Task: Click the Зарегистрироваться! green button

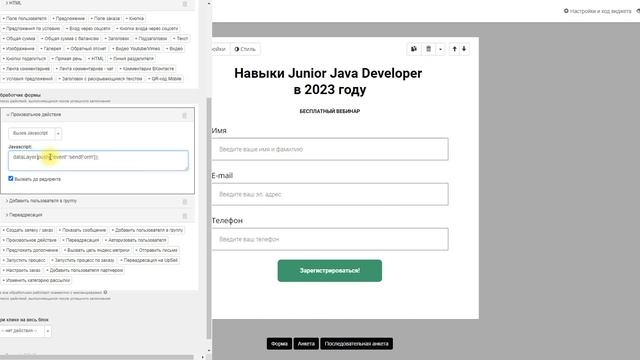Action: point(330,271)
